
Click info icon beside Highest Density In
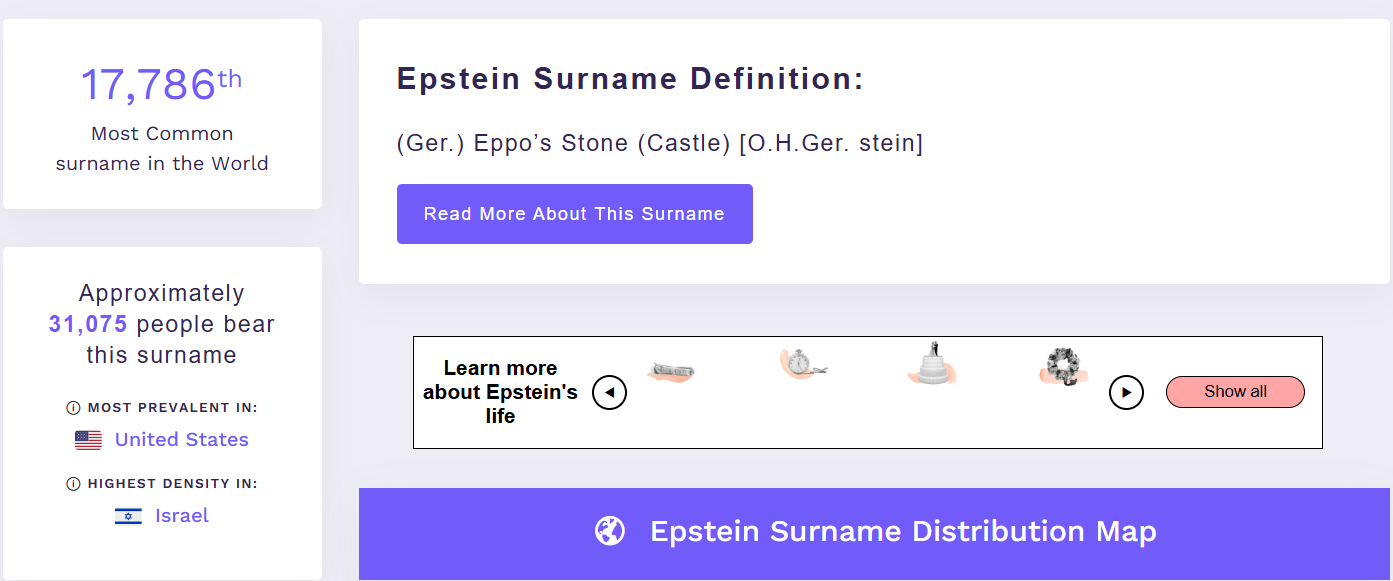tap(73, 484)
